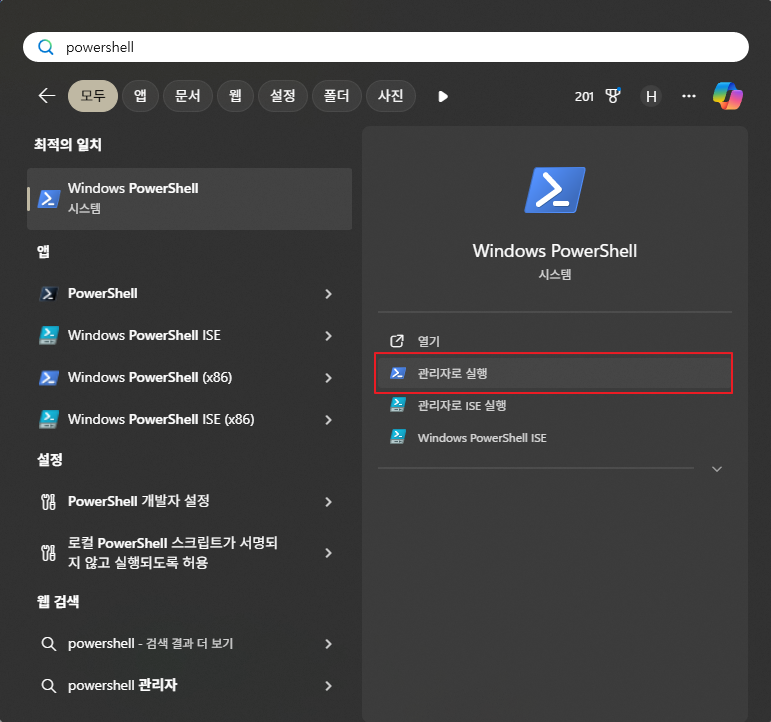The width and height of the screenshot is (771, 722).
Task: Expand chevron for powershell 관리자 search
Action: tap(328, 686)
